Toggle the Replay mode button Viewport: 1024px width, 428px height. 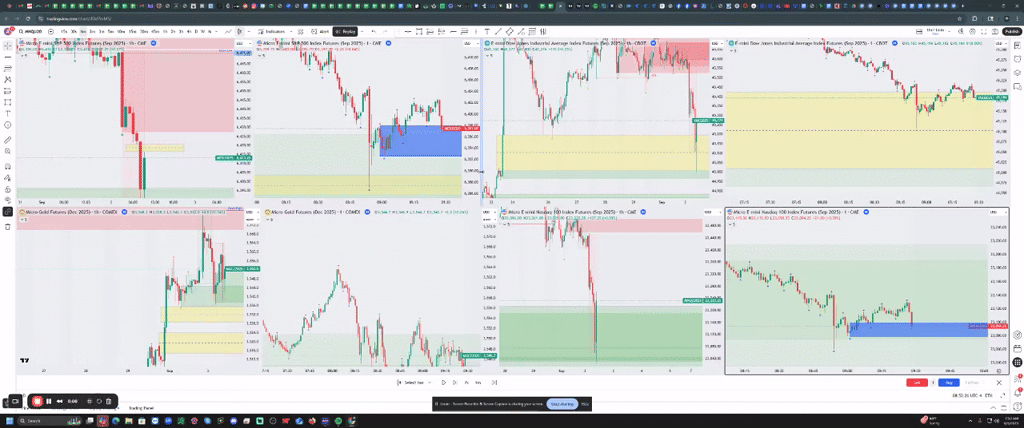[345, 31]
